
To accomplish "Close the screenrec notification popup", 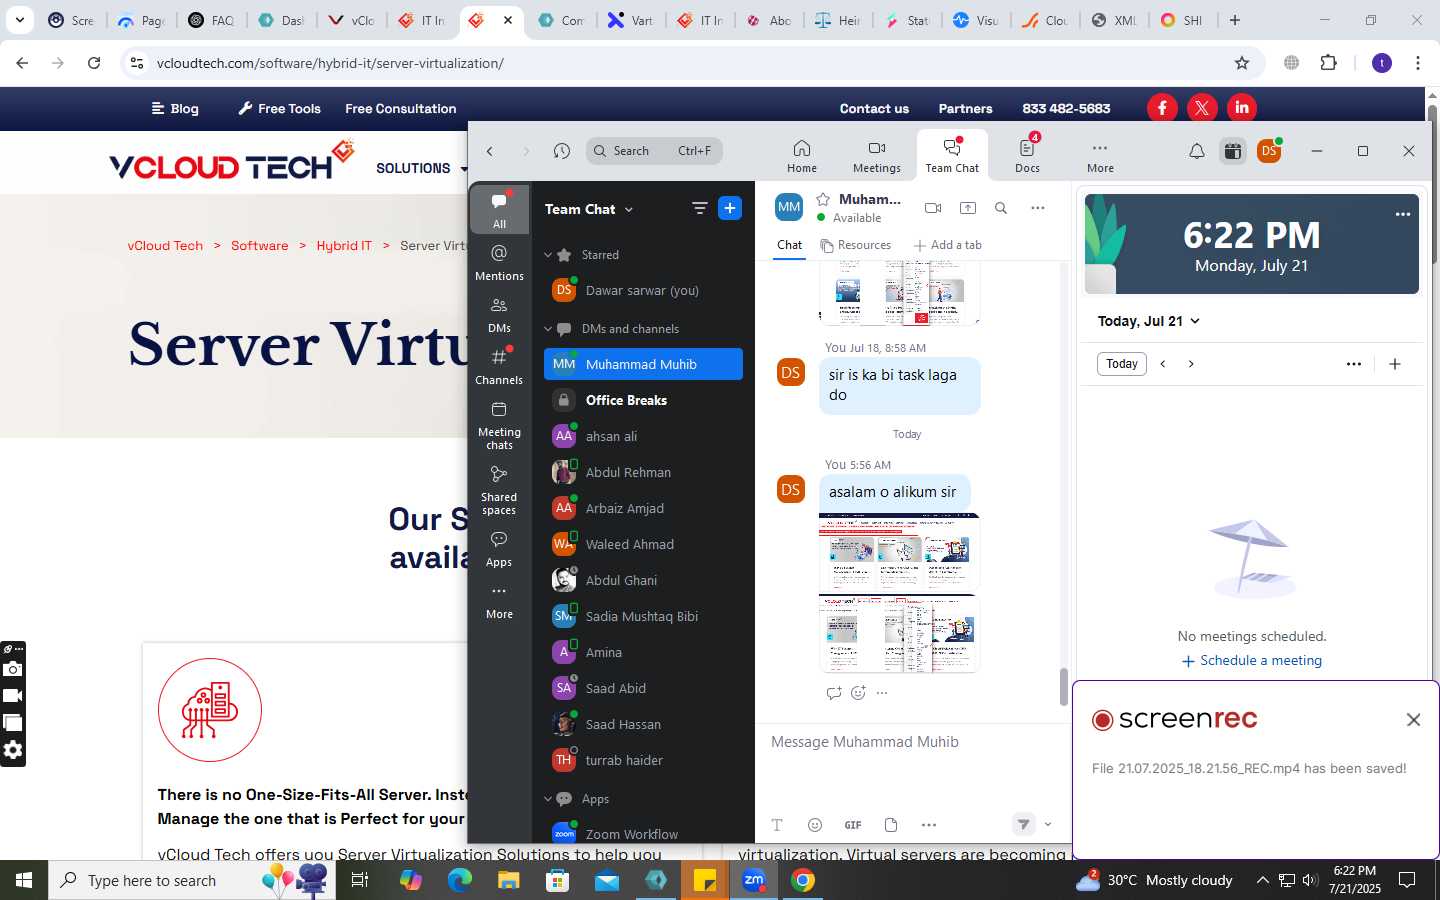I will [1413, 720].
